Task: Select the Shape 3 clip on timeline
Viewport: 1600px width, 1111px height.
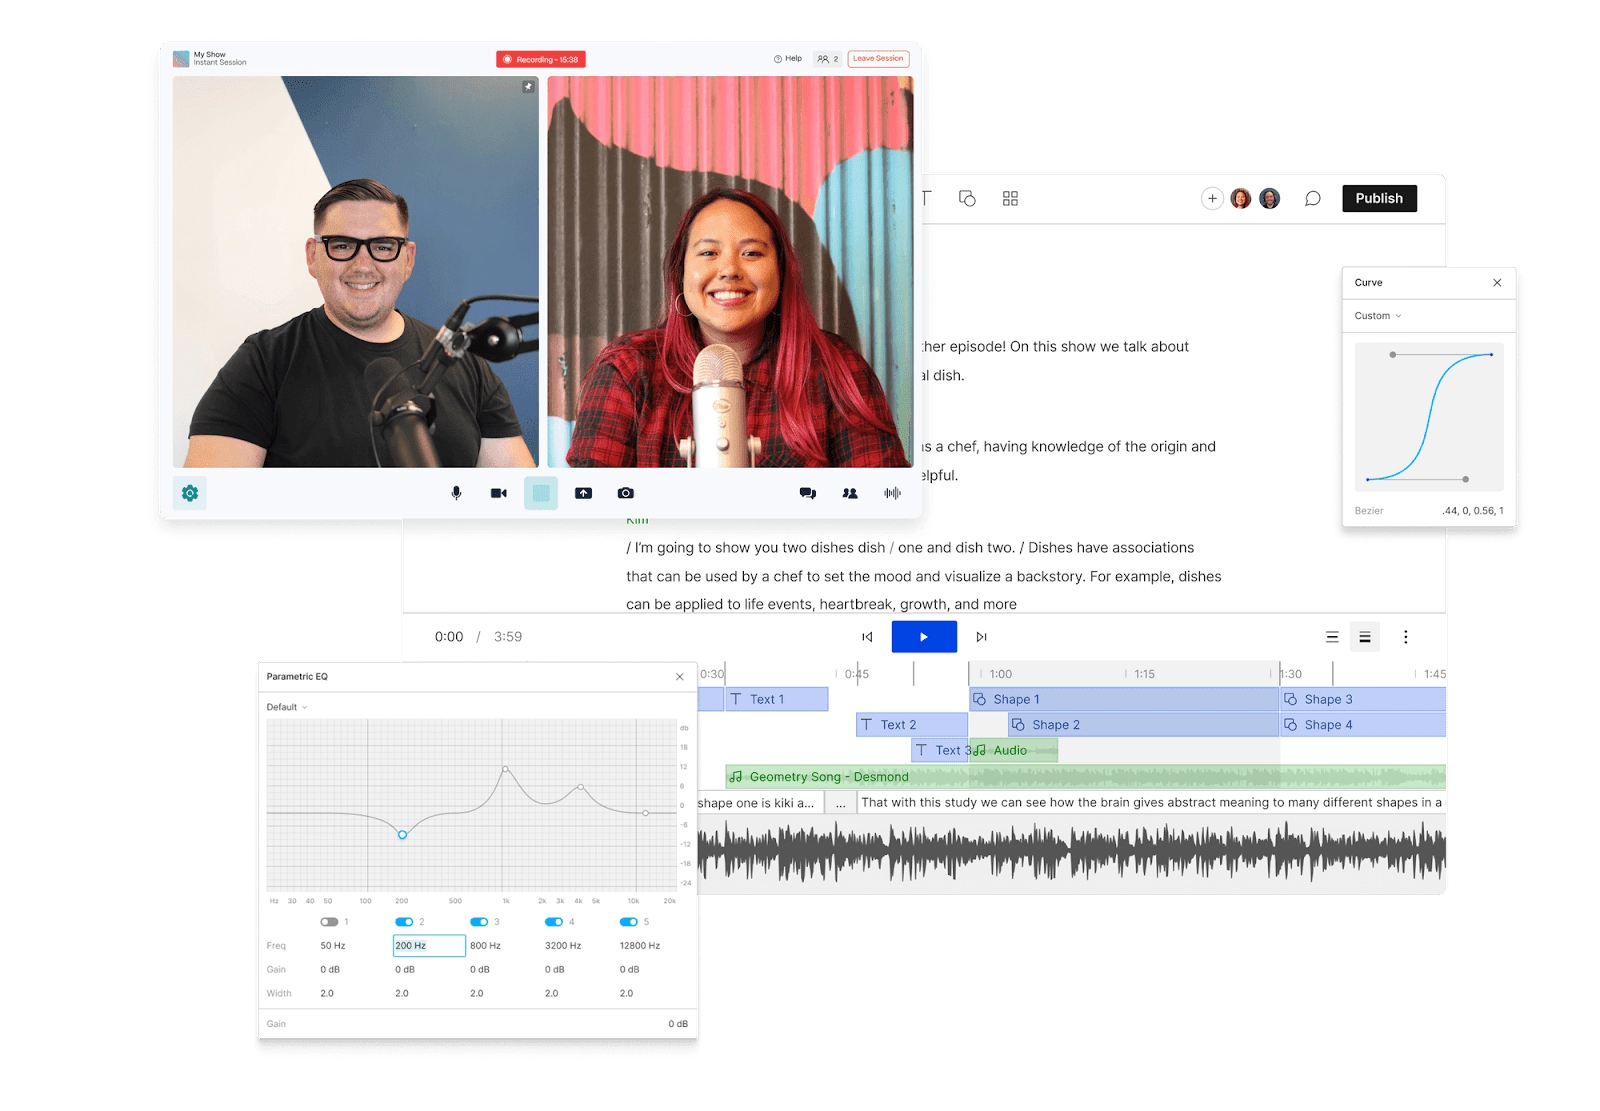Action: 1363,699
